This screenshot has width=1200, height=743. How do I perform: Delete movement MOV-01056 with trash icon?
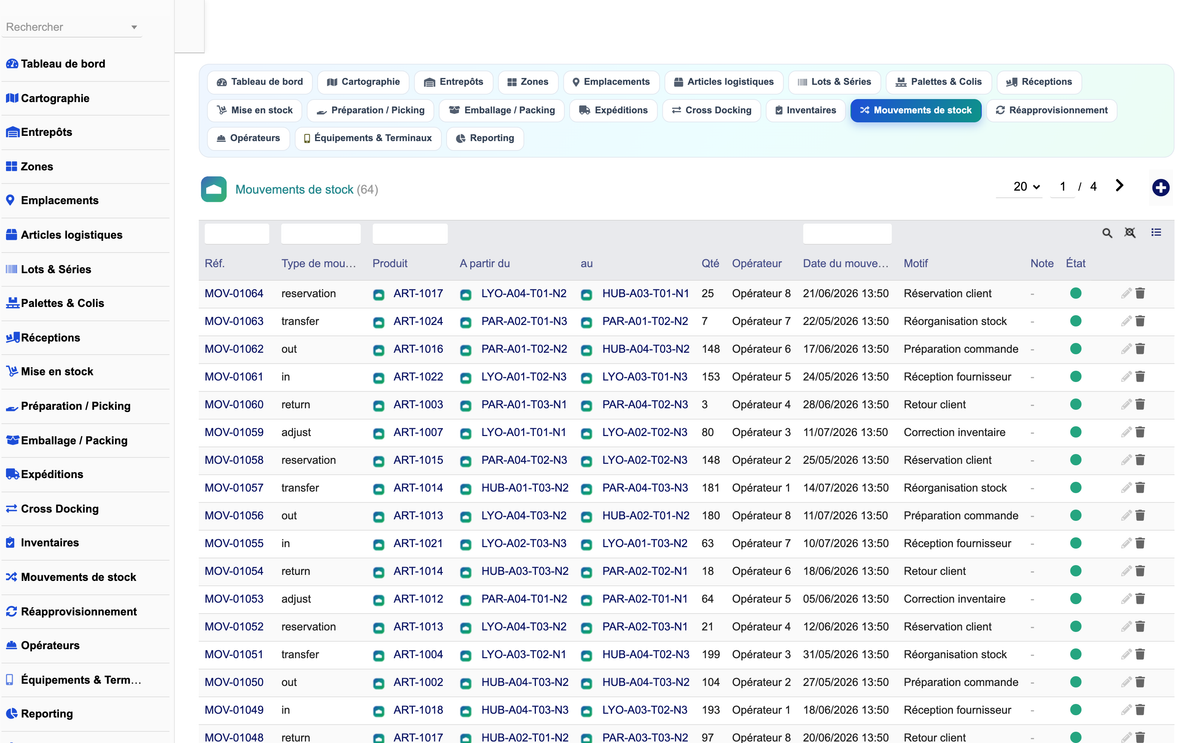1140,516
